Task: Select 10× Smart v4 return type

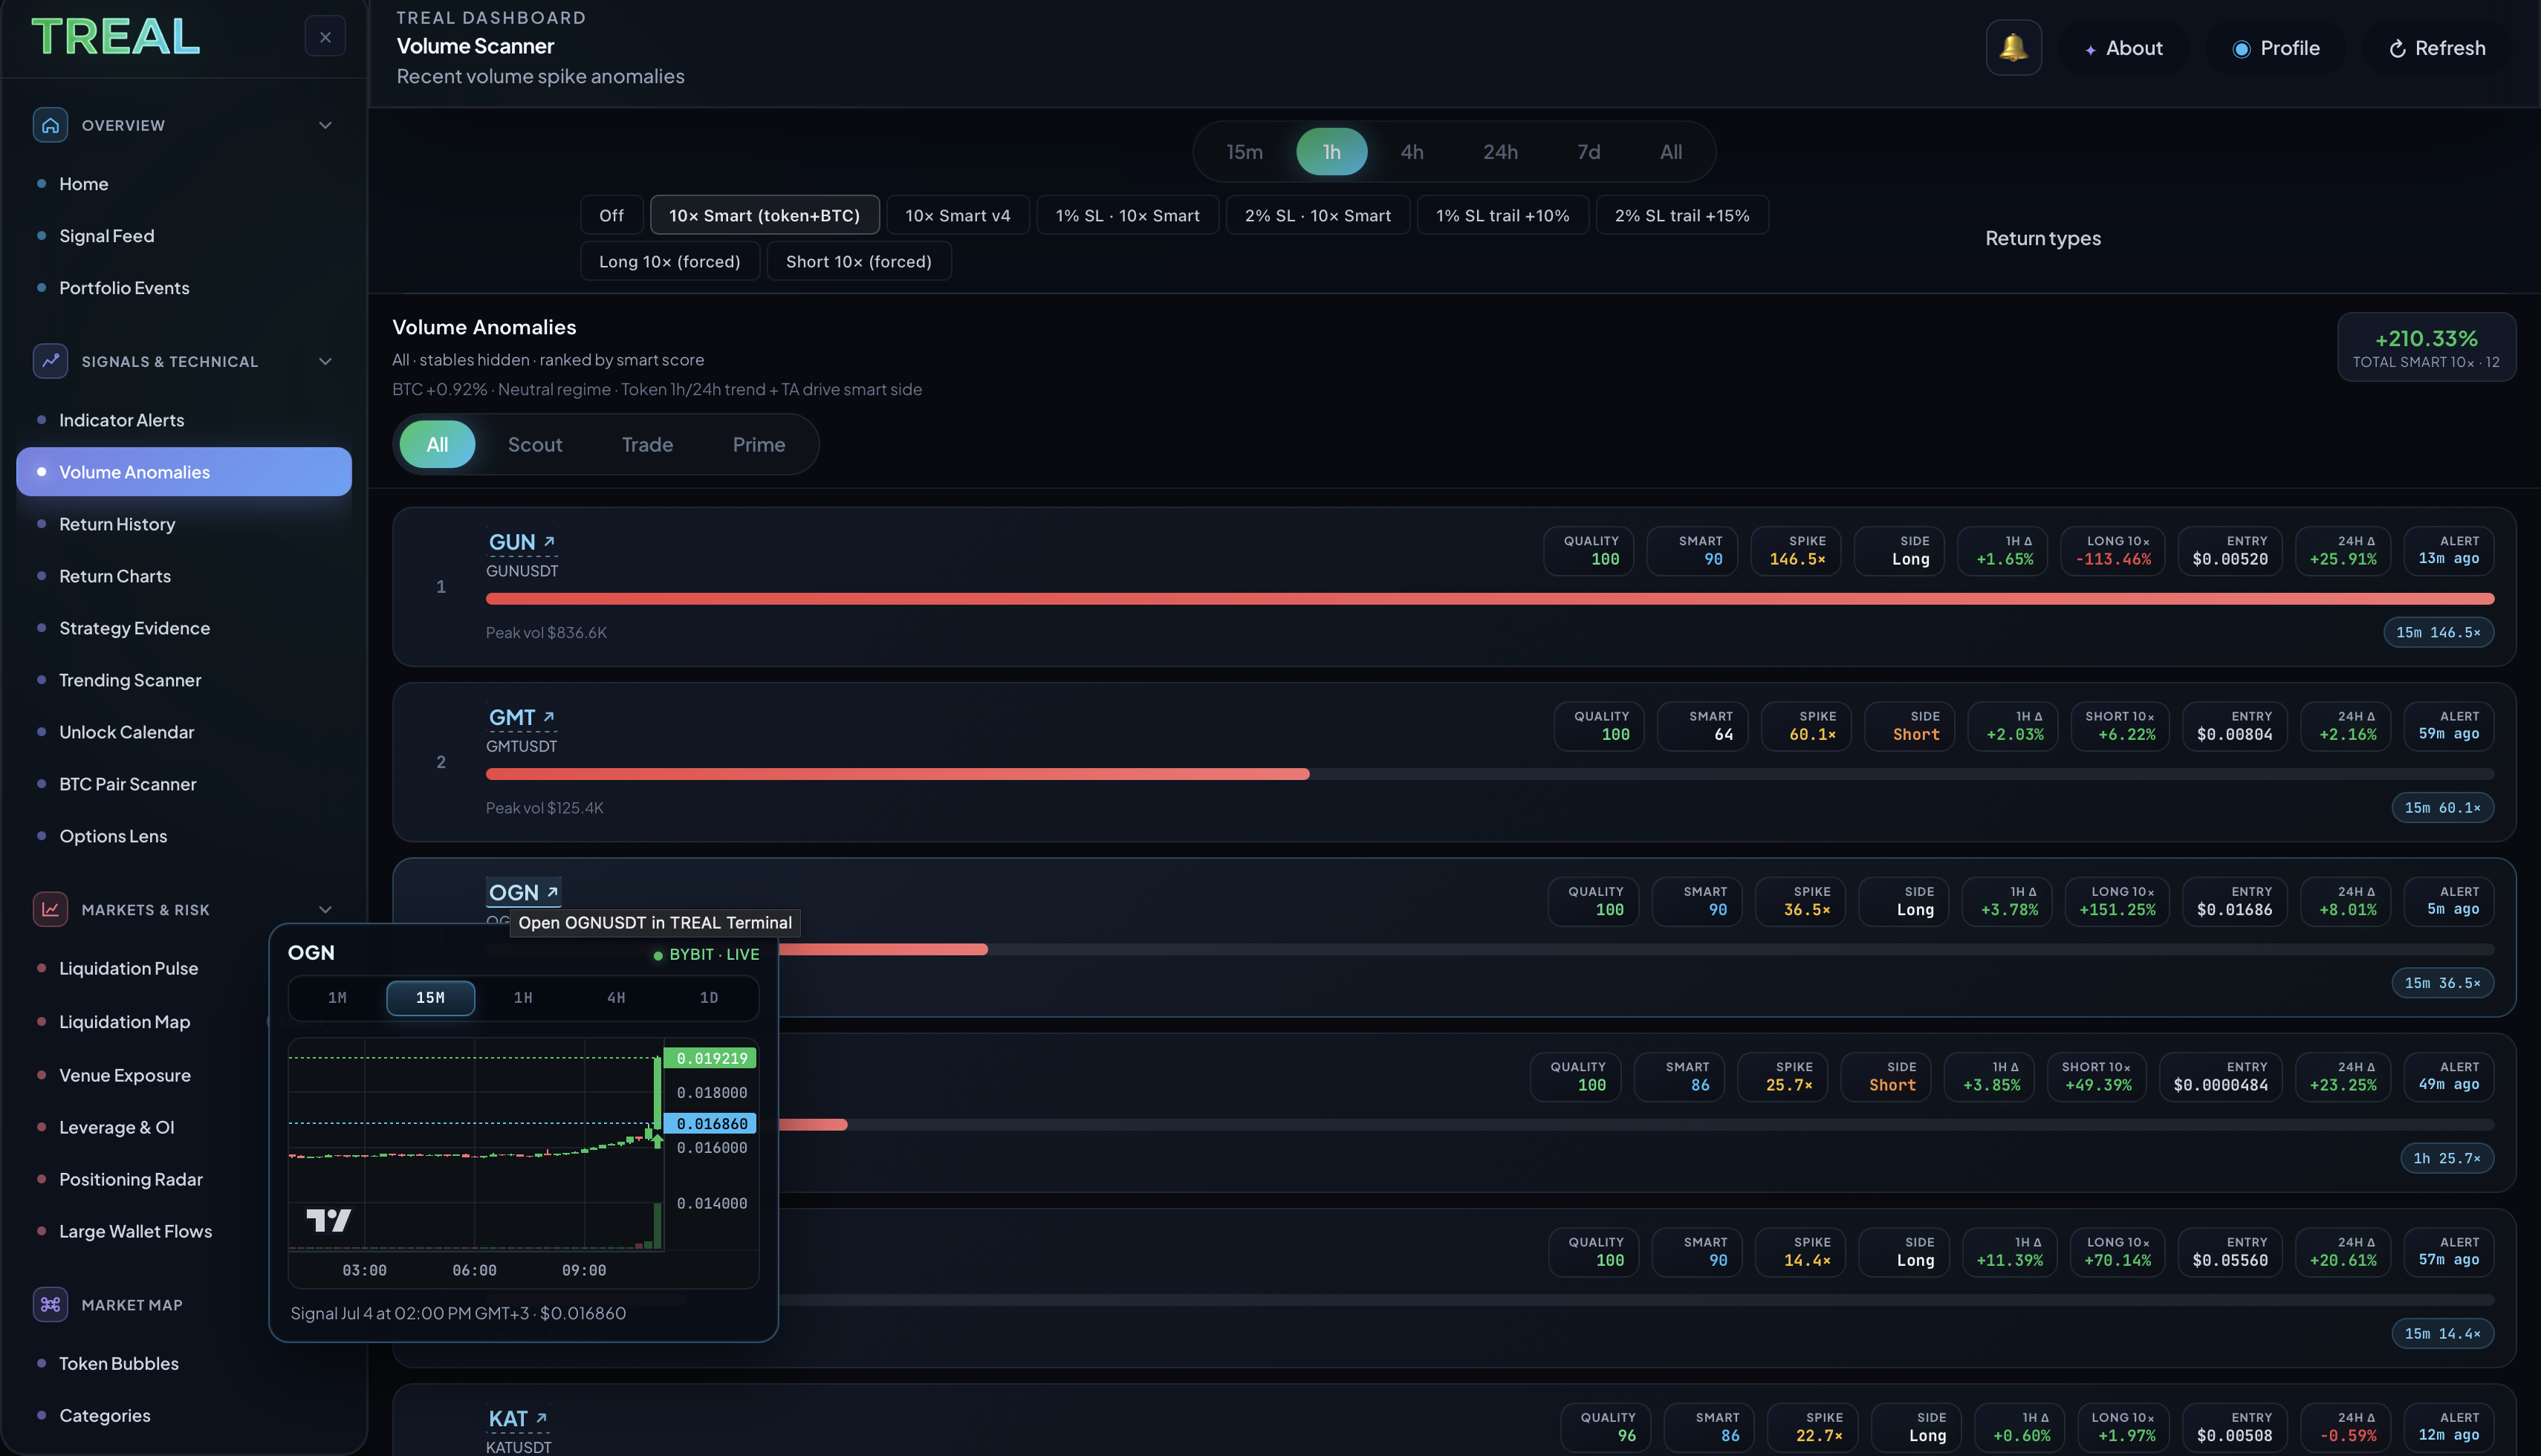Action: [x=957, y=215]
